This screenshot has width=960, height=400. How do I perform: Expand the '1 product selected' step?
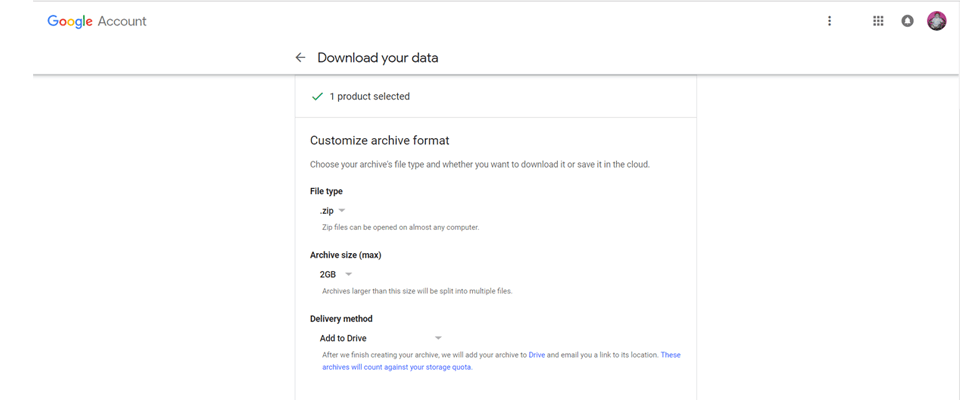[x=370, y=97]
